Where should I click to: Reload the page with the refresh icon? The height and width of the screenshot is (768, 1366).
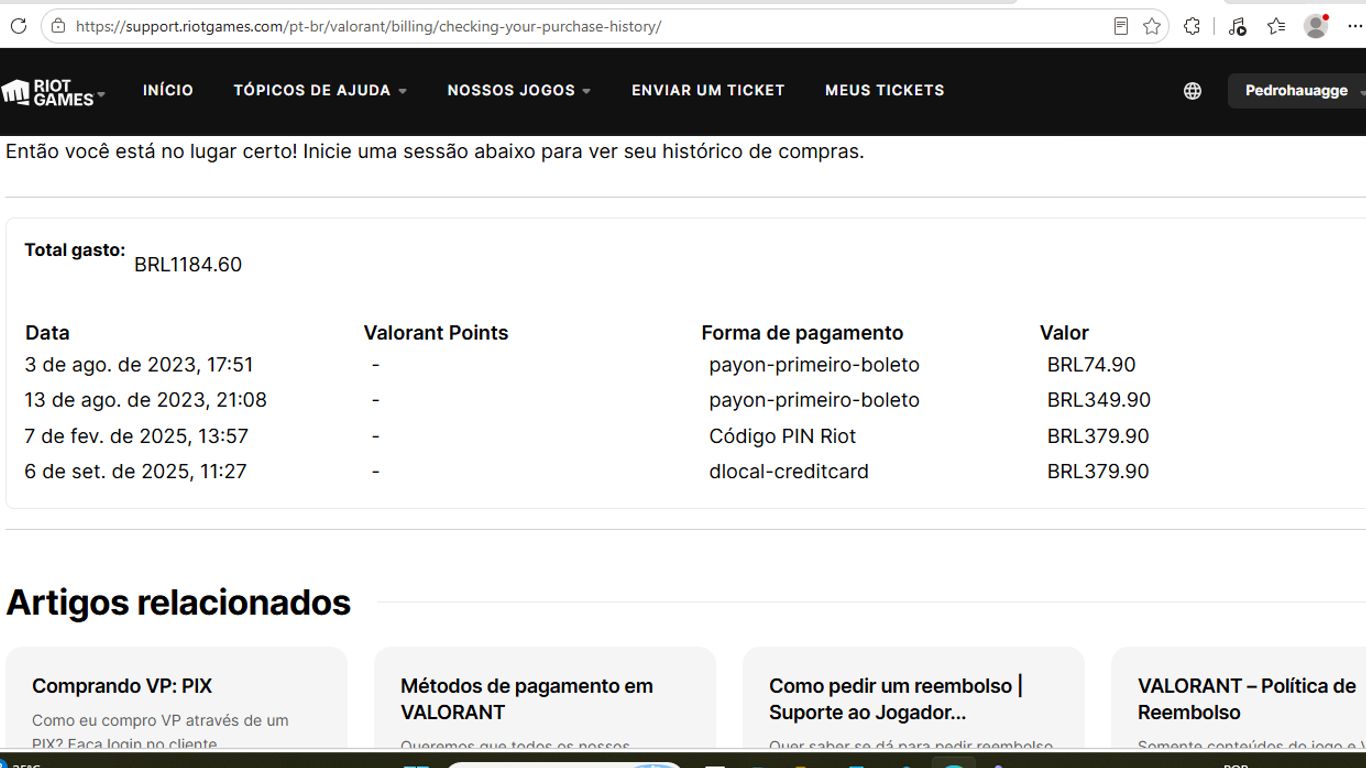point(18,26)
